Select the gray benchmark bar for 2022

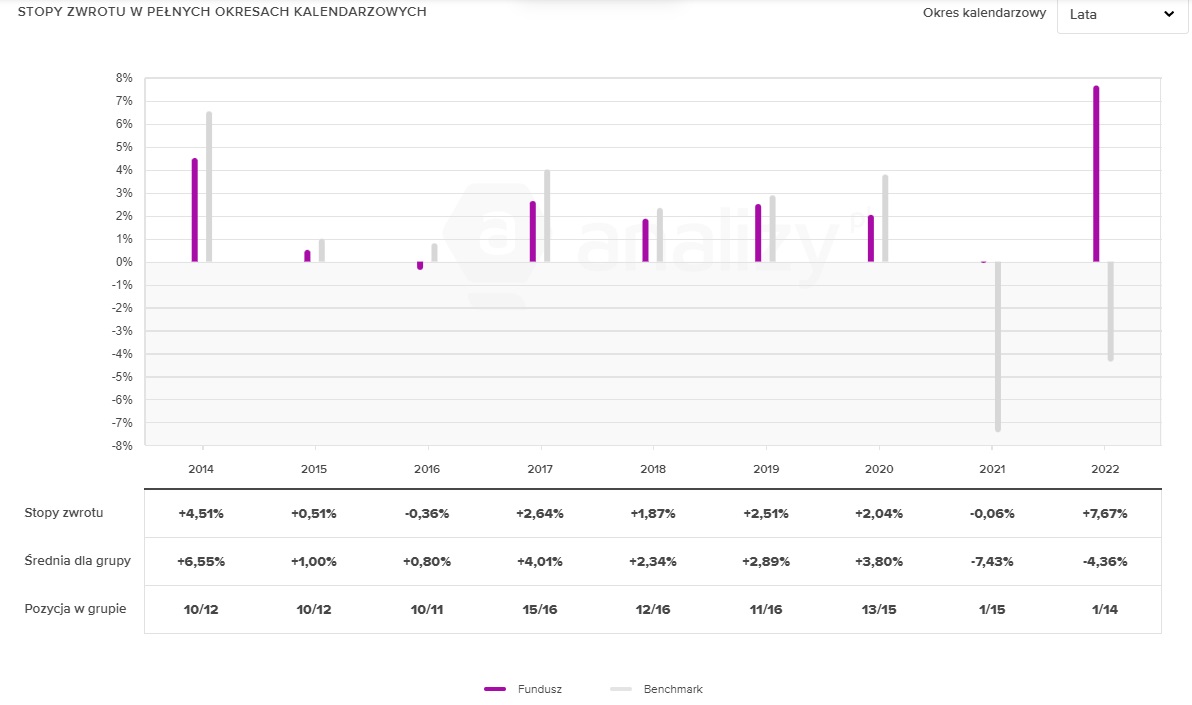1110,310
